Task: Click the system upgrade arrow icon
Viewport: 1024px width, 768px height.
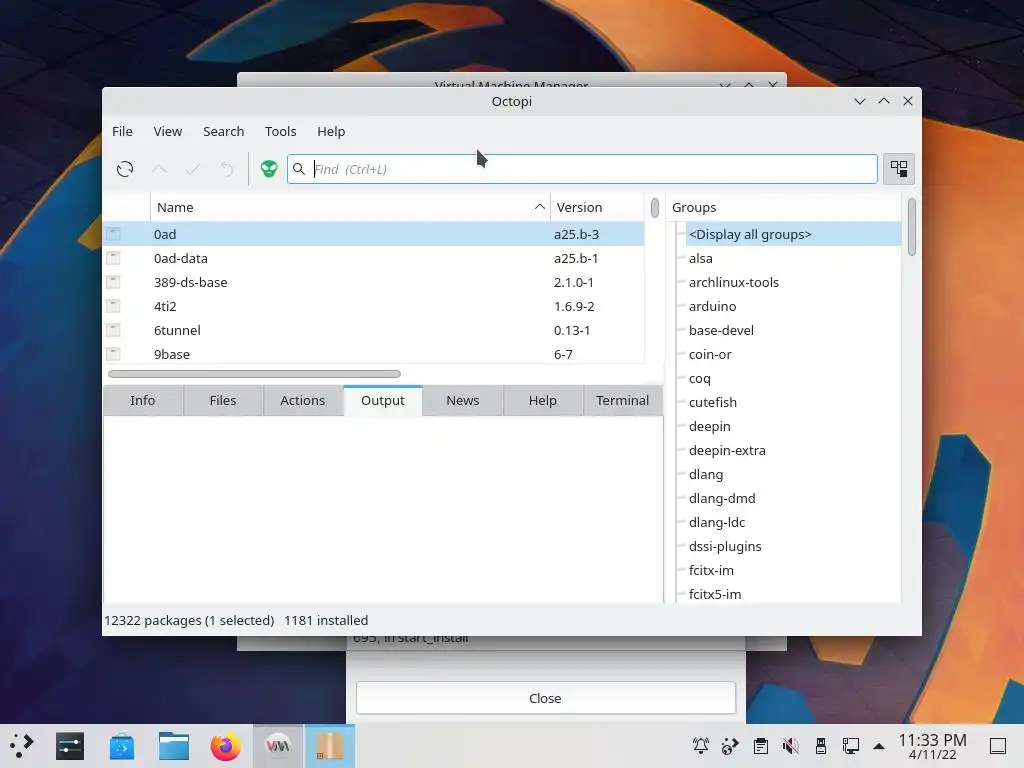Action: [x=159, y=169]
